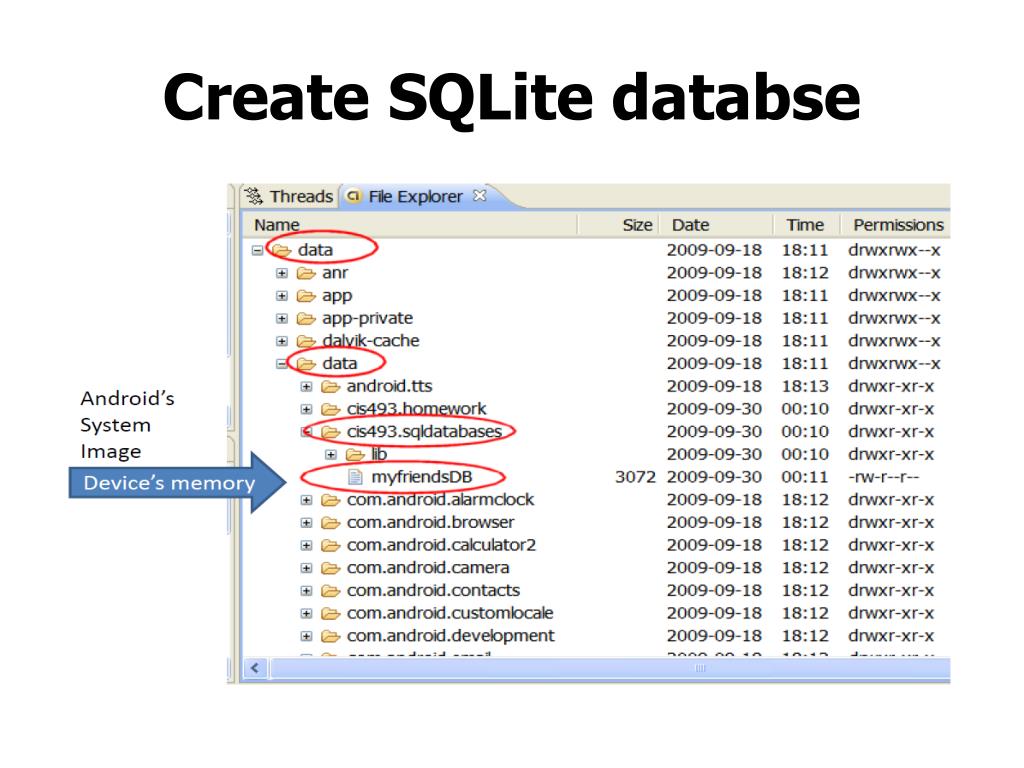Expand the cis493.homework folder
1024x768 pixels.
click(306, 409)
